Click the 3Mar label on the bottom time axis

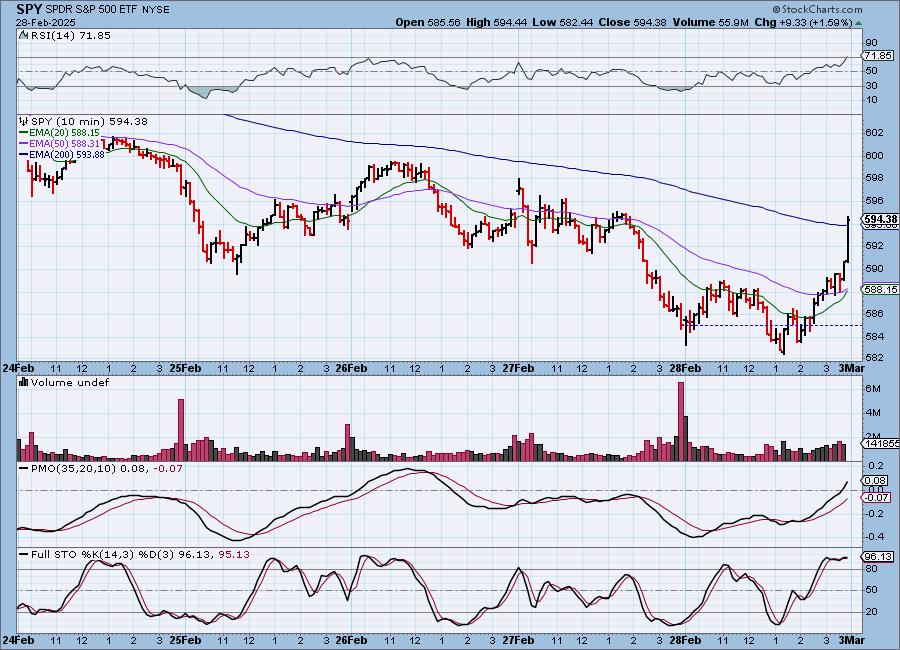(851, 640)
